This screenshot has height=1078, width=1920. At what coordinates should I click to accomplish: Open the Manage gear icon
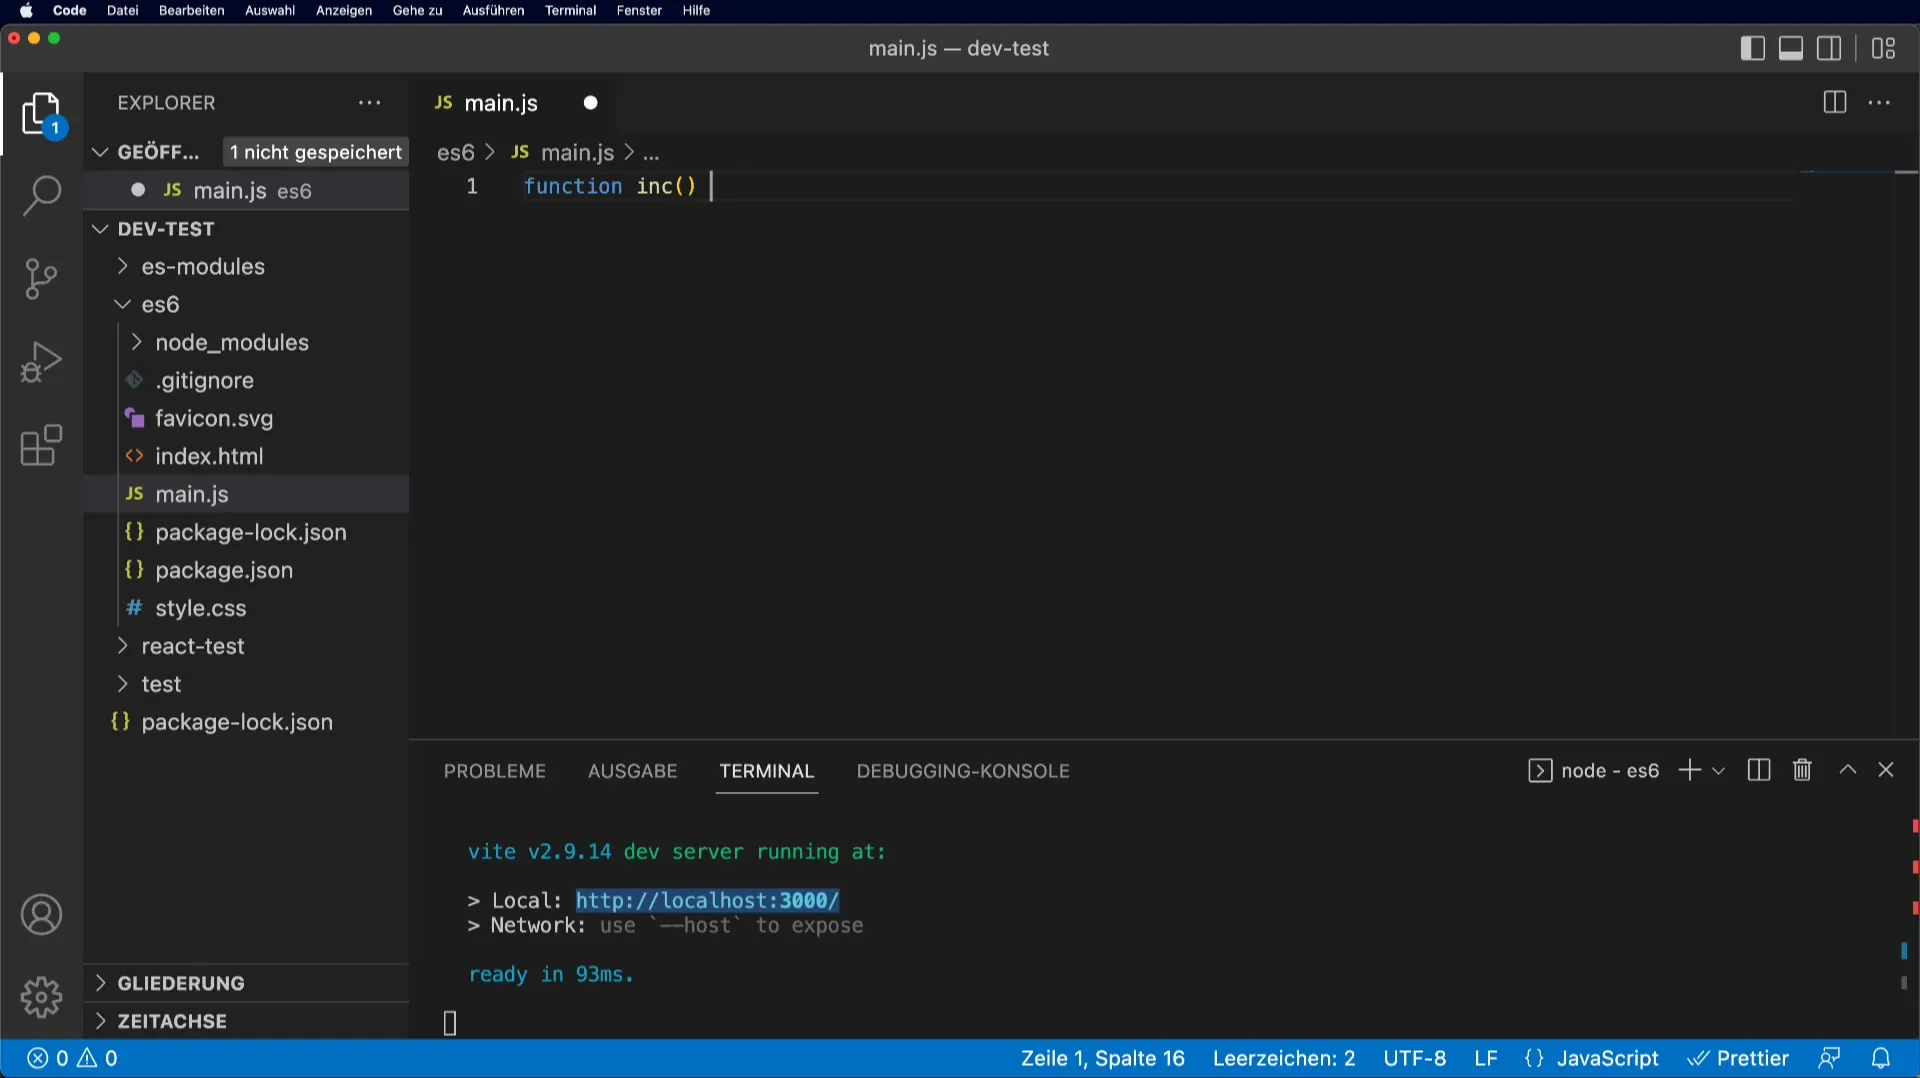point(41,997)
